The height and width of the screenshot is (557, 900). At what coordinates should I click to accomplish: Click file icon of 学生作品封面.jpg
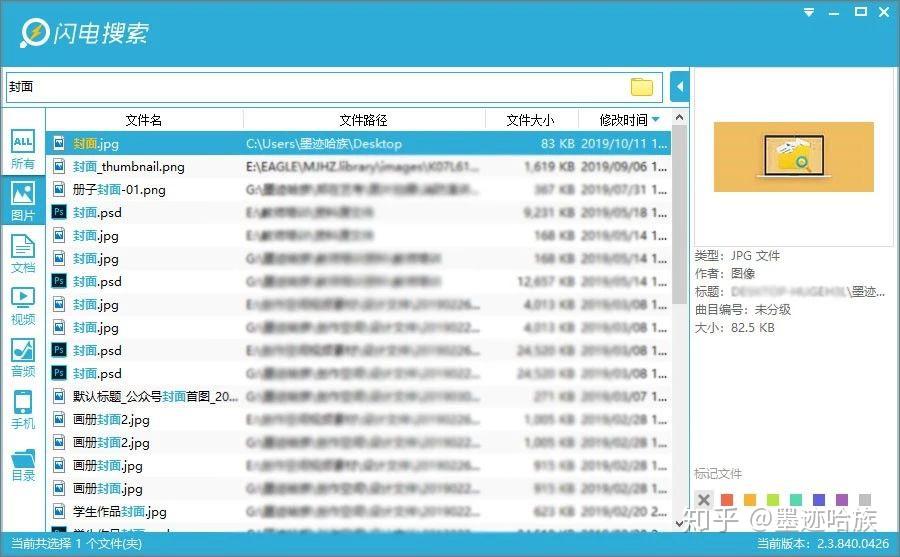(59, 511)
